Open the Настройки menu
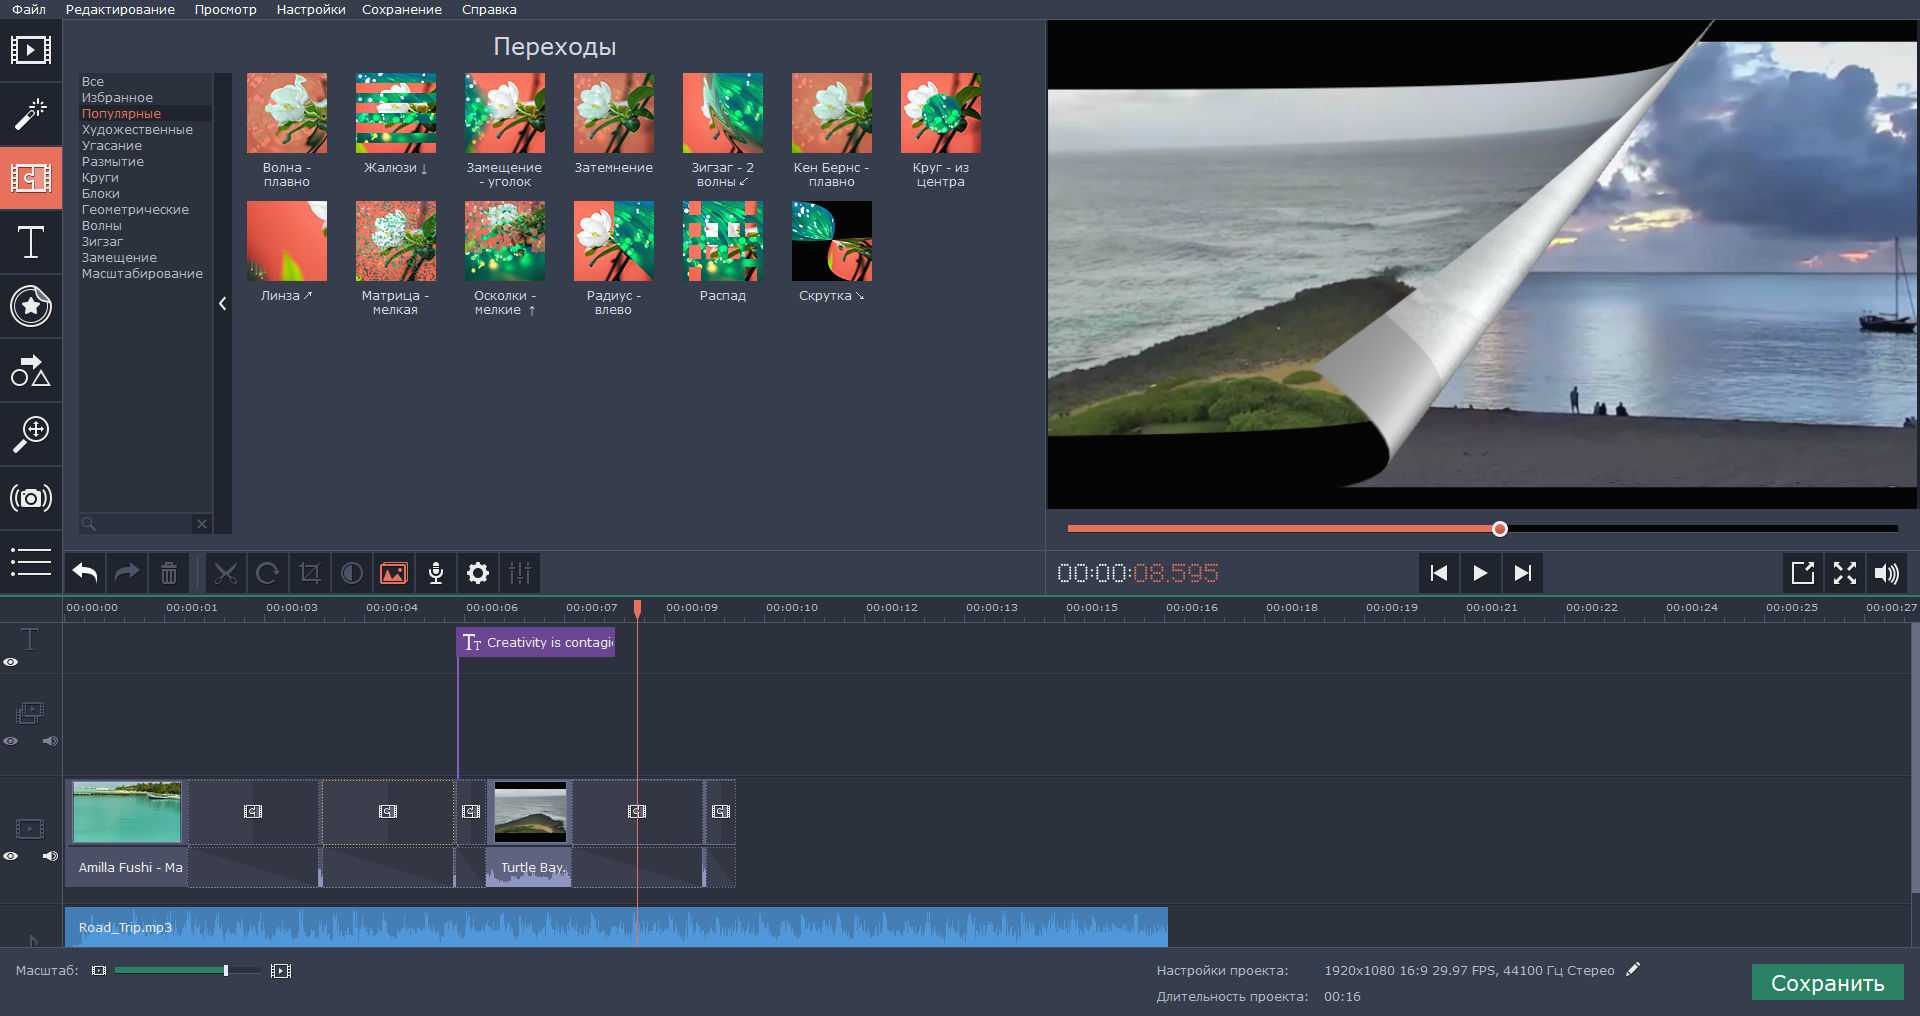The image size is (1920, 1016). [311, 9]
